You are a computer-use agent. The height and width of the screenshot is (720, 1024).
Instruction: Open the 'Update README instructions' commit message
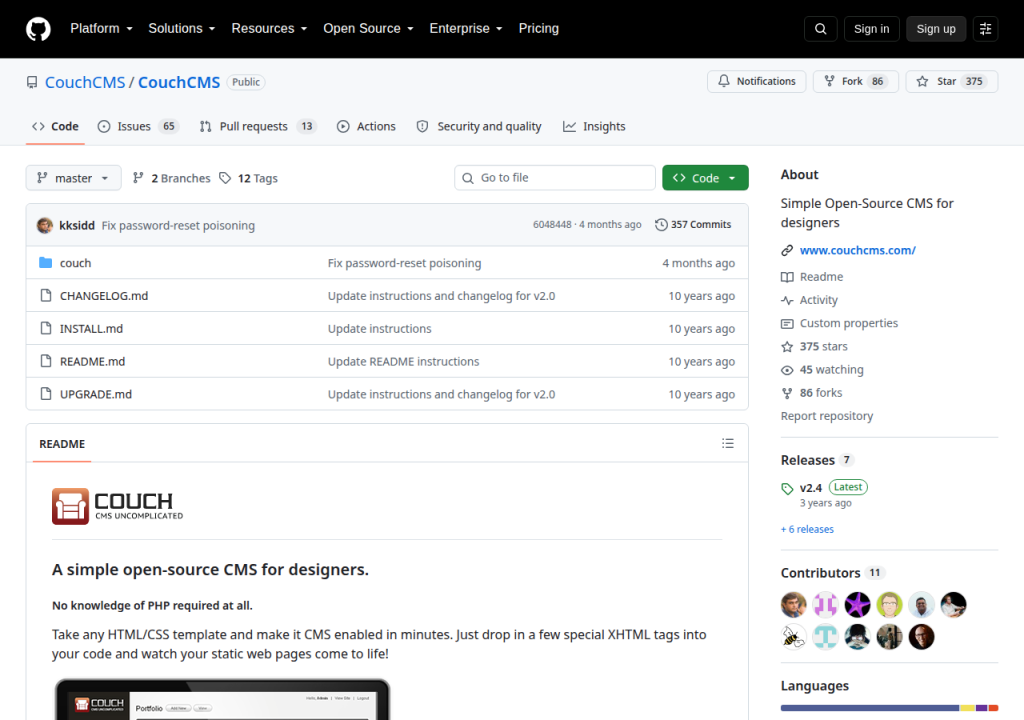coord(403,361)
